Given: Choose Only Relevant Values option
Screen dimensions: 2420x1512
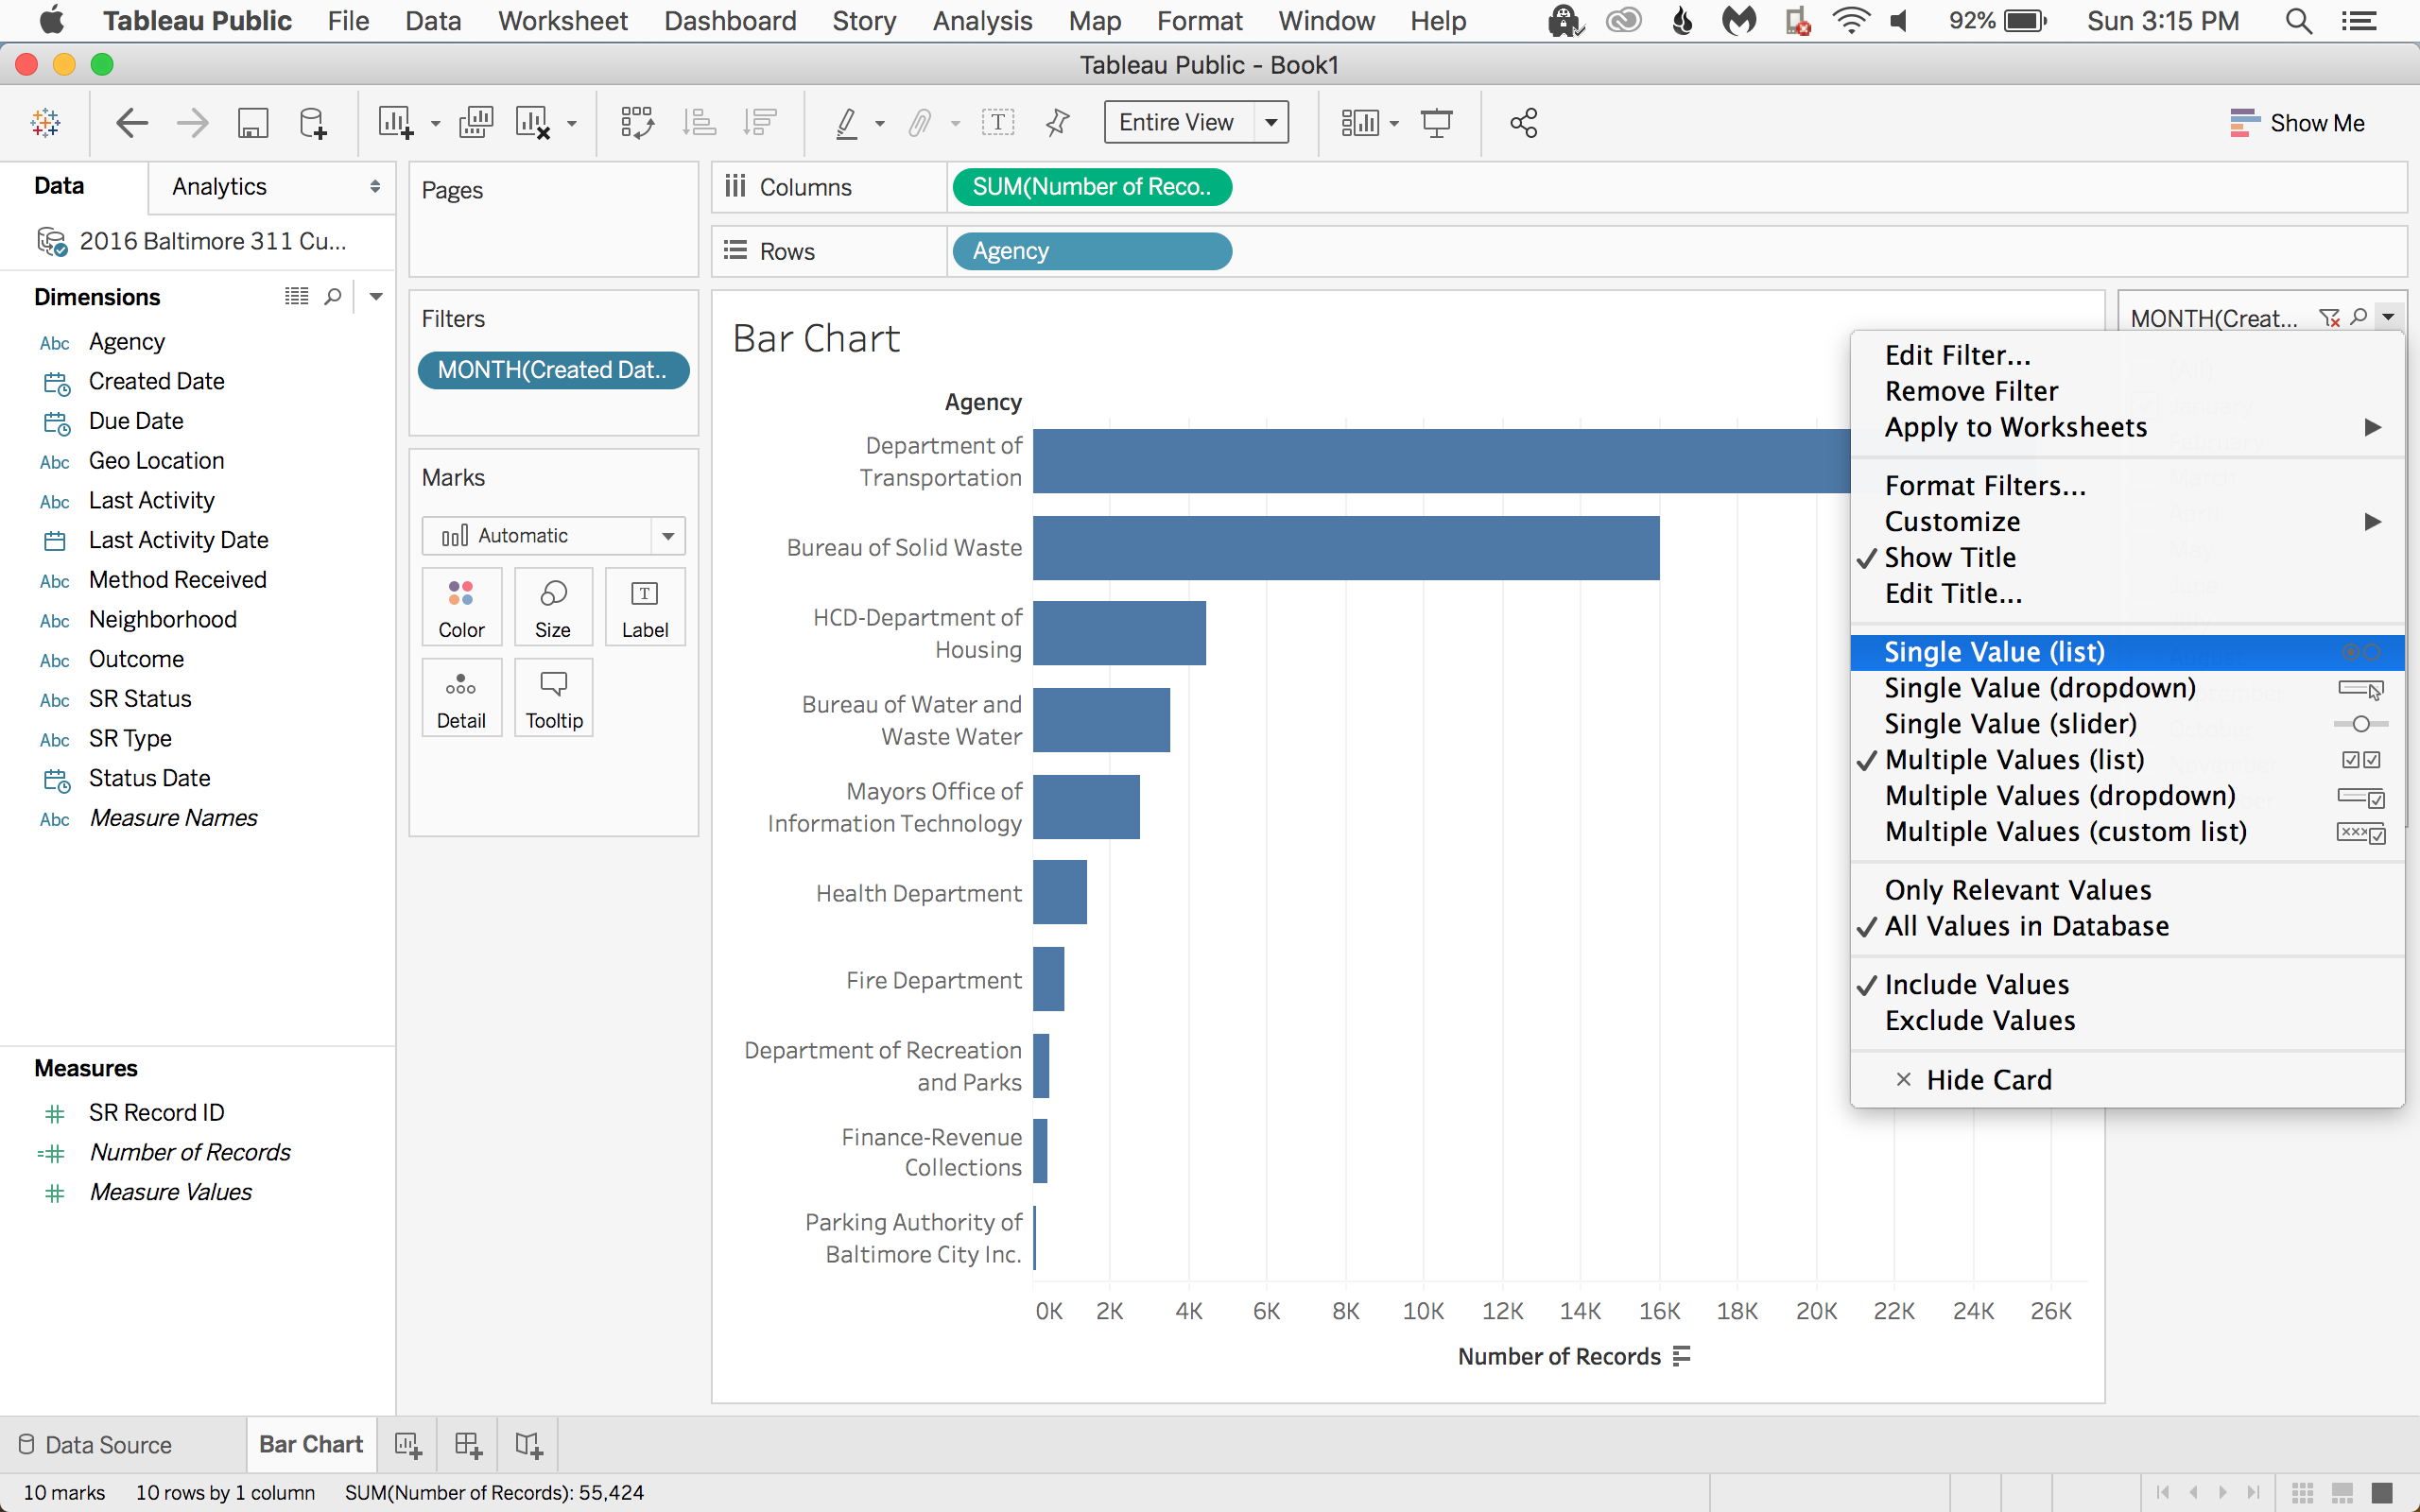Looking at the screenshot, I should click(2127, 890).
